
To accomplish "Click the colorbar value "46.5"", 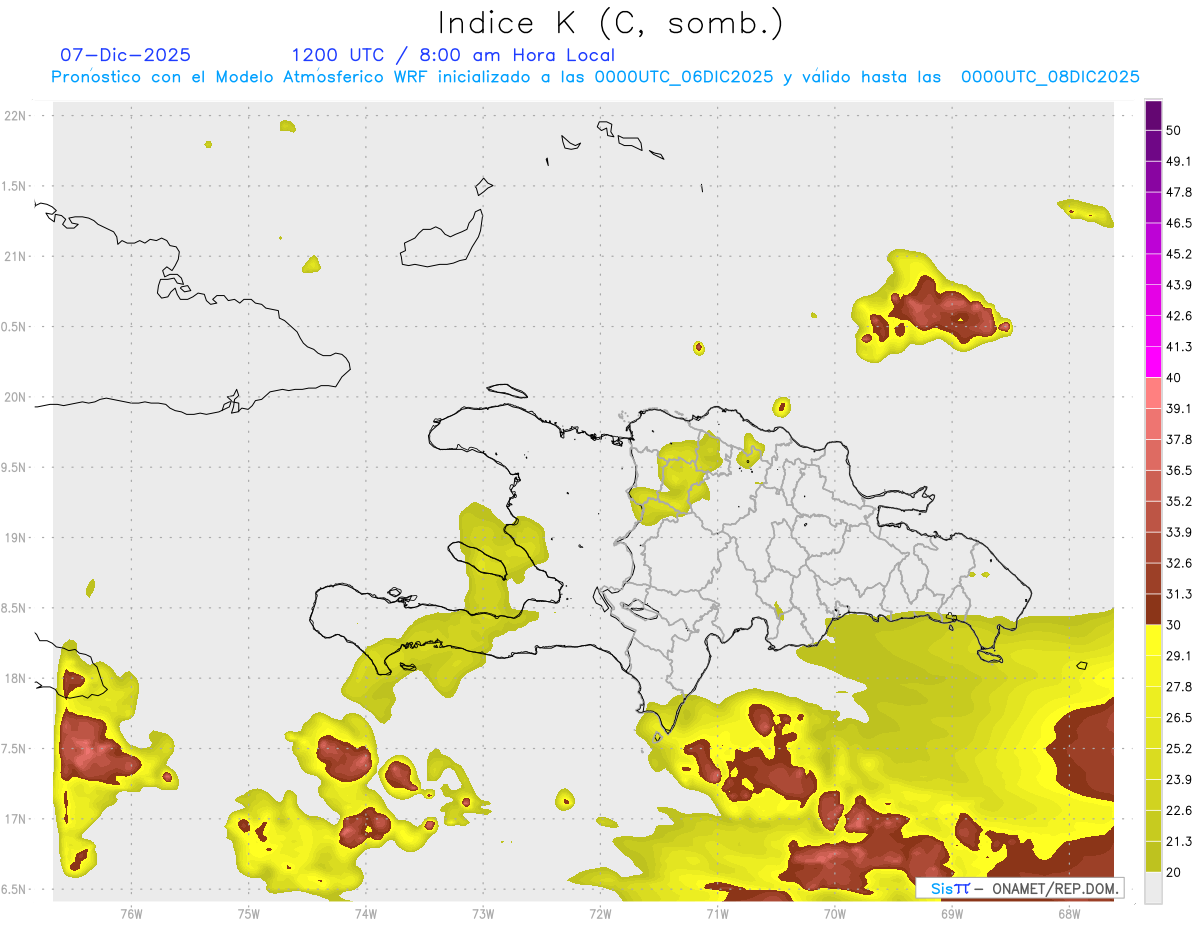I will coord(1179,223).
